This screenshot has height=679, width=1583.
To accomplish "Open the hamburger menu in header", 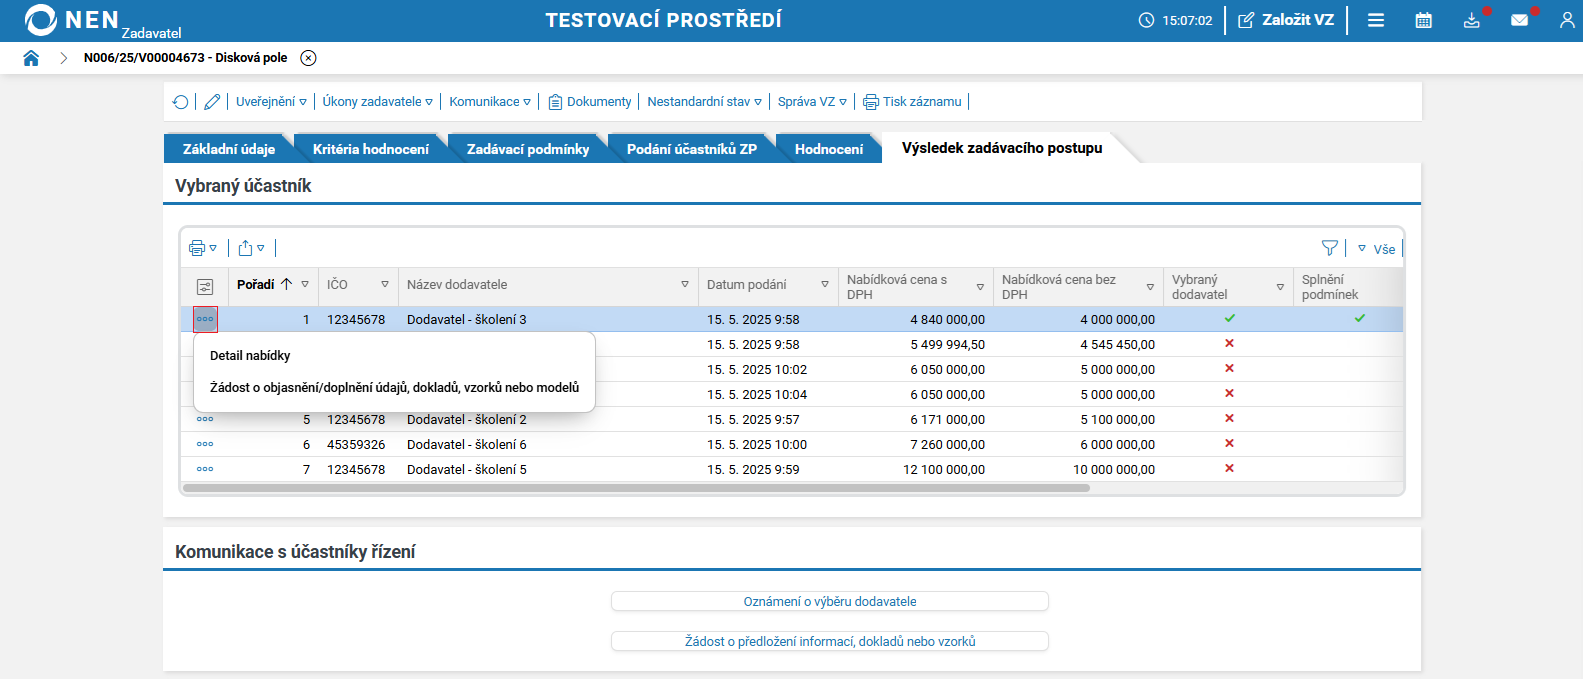I will click(1376, 20).
